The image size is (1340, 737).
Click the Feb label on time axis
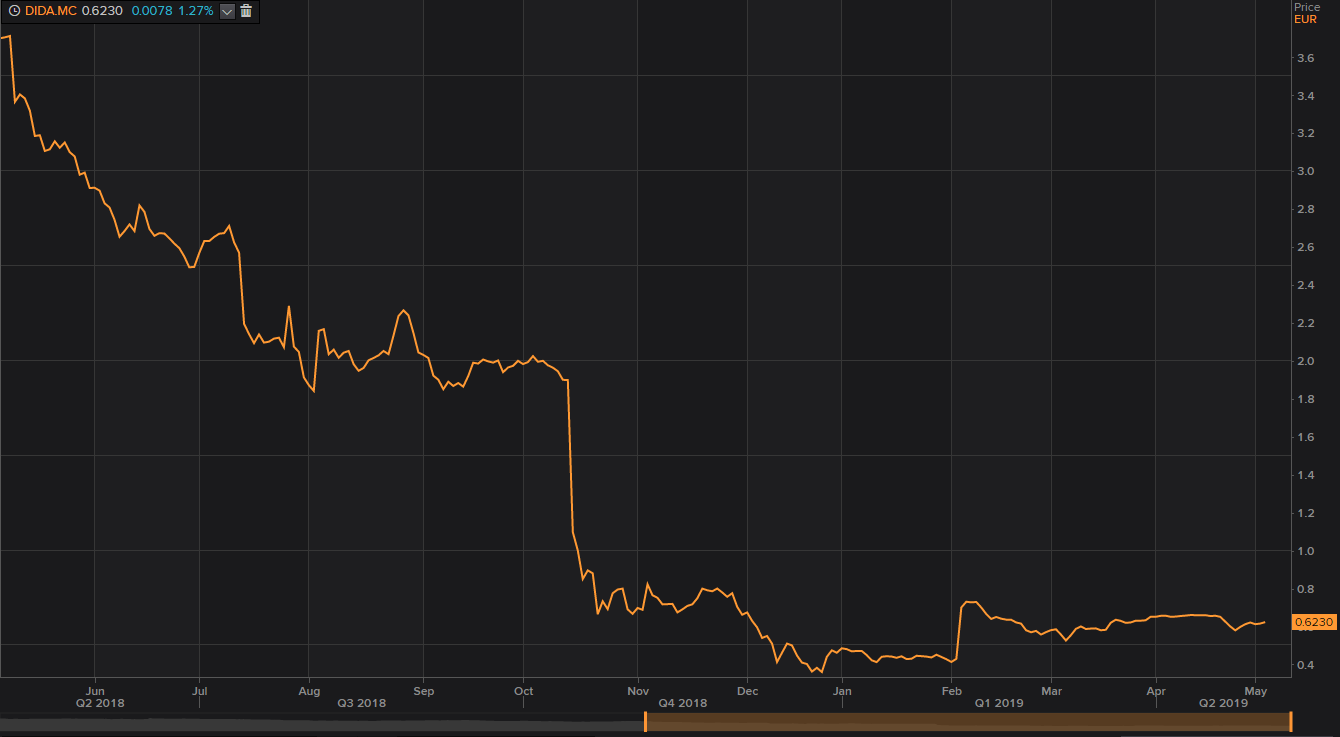(x=951, y=690)
